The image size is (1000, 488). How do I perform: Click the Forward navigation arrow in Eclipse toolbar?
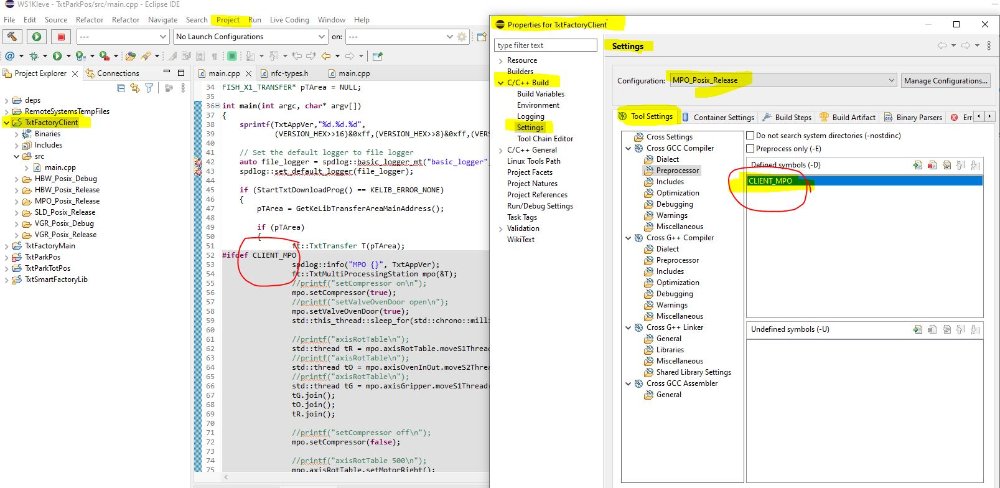coord(349,56)
